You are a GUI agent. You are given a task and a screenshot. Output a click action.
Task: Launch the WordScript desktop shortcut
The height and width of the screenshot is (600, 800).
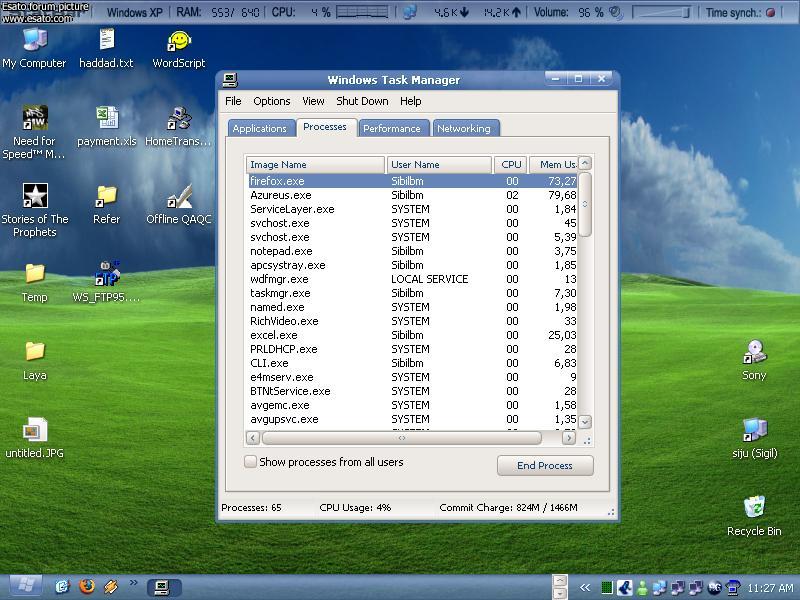pos(179,41)
